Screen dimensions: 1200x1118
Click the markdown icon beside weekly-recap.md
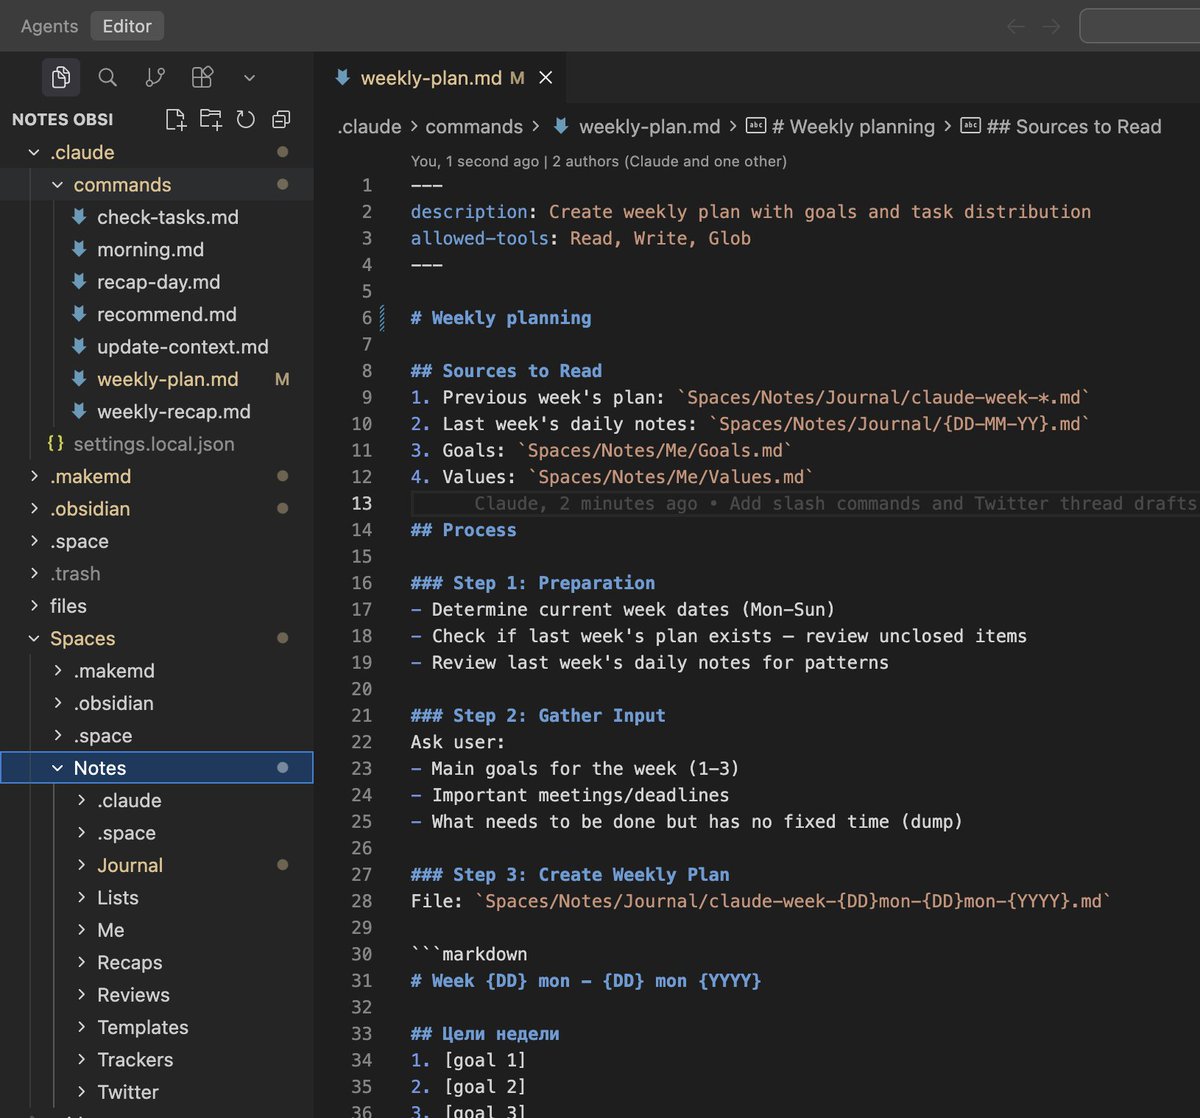tap(80, 412)
